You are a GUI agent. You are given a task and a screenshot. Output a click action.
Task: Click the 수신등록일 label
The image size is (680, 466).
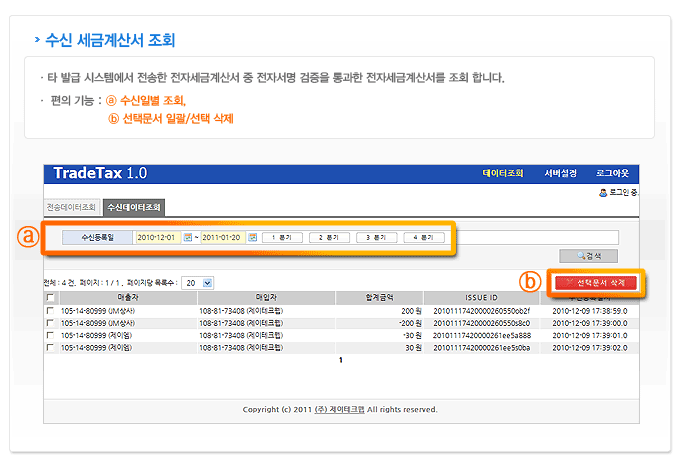(98, 237)
